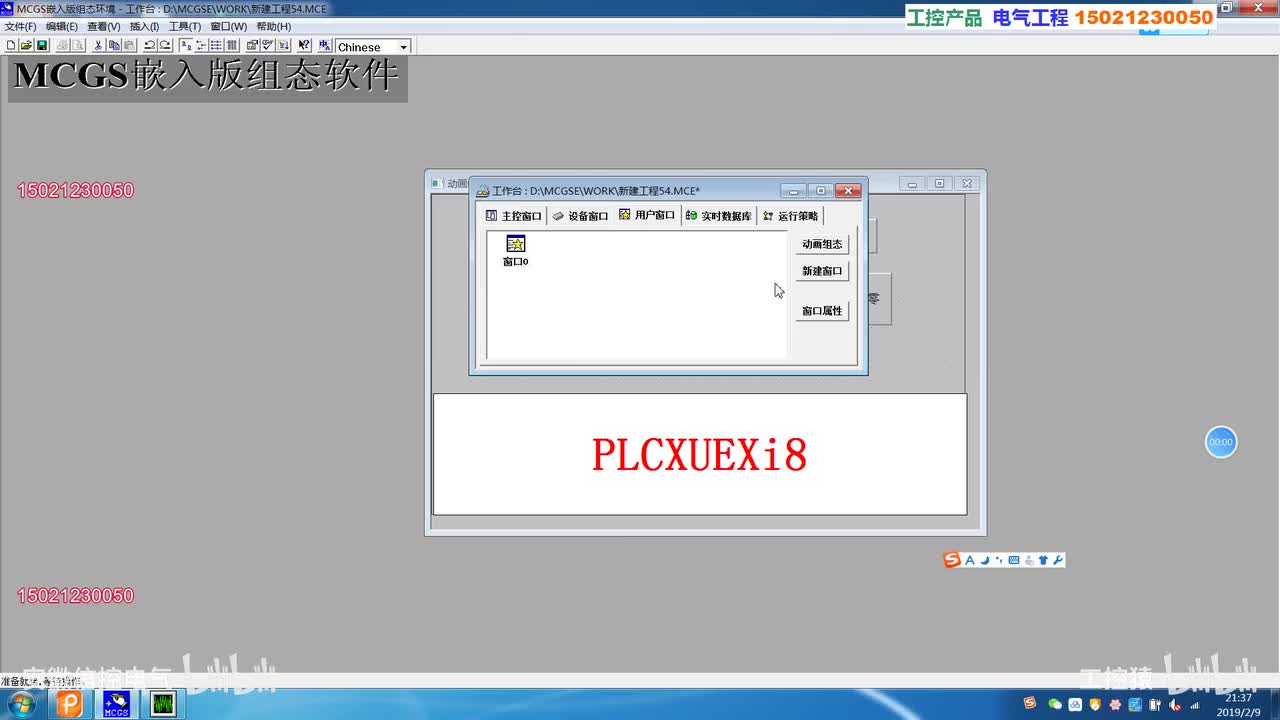Click the language translate toolbar icon
Screen dimensions: 1280x720
pos(324,46)
